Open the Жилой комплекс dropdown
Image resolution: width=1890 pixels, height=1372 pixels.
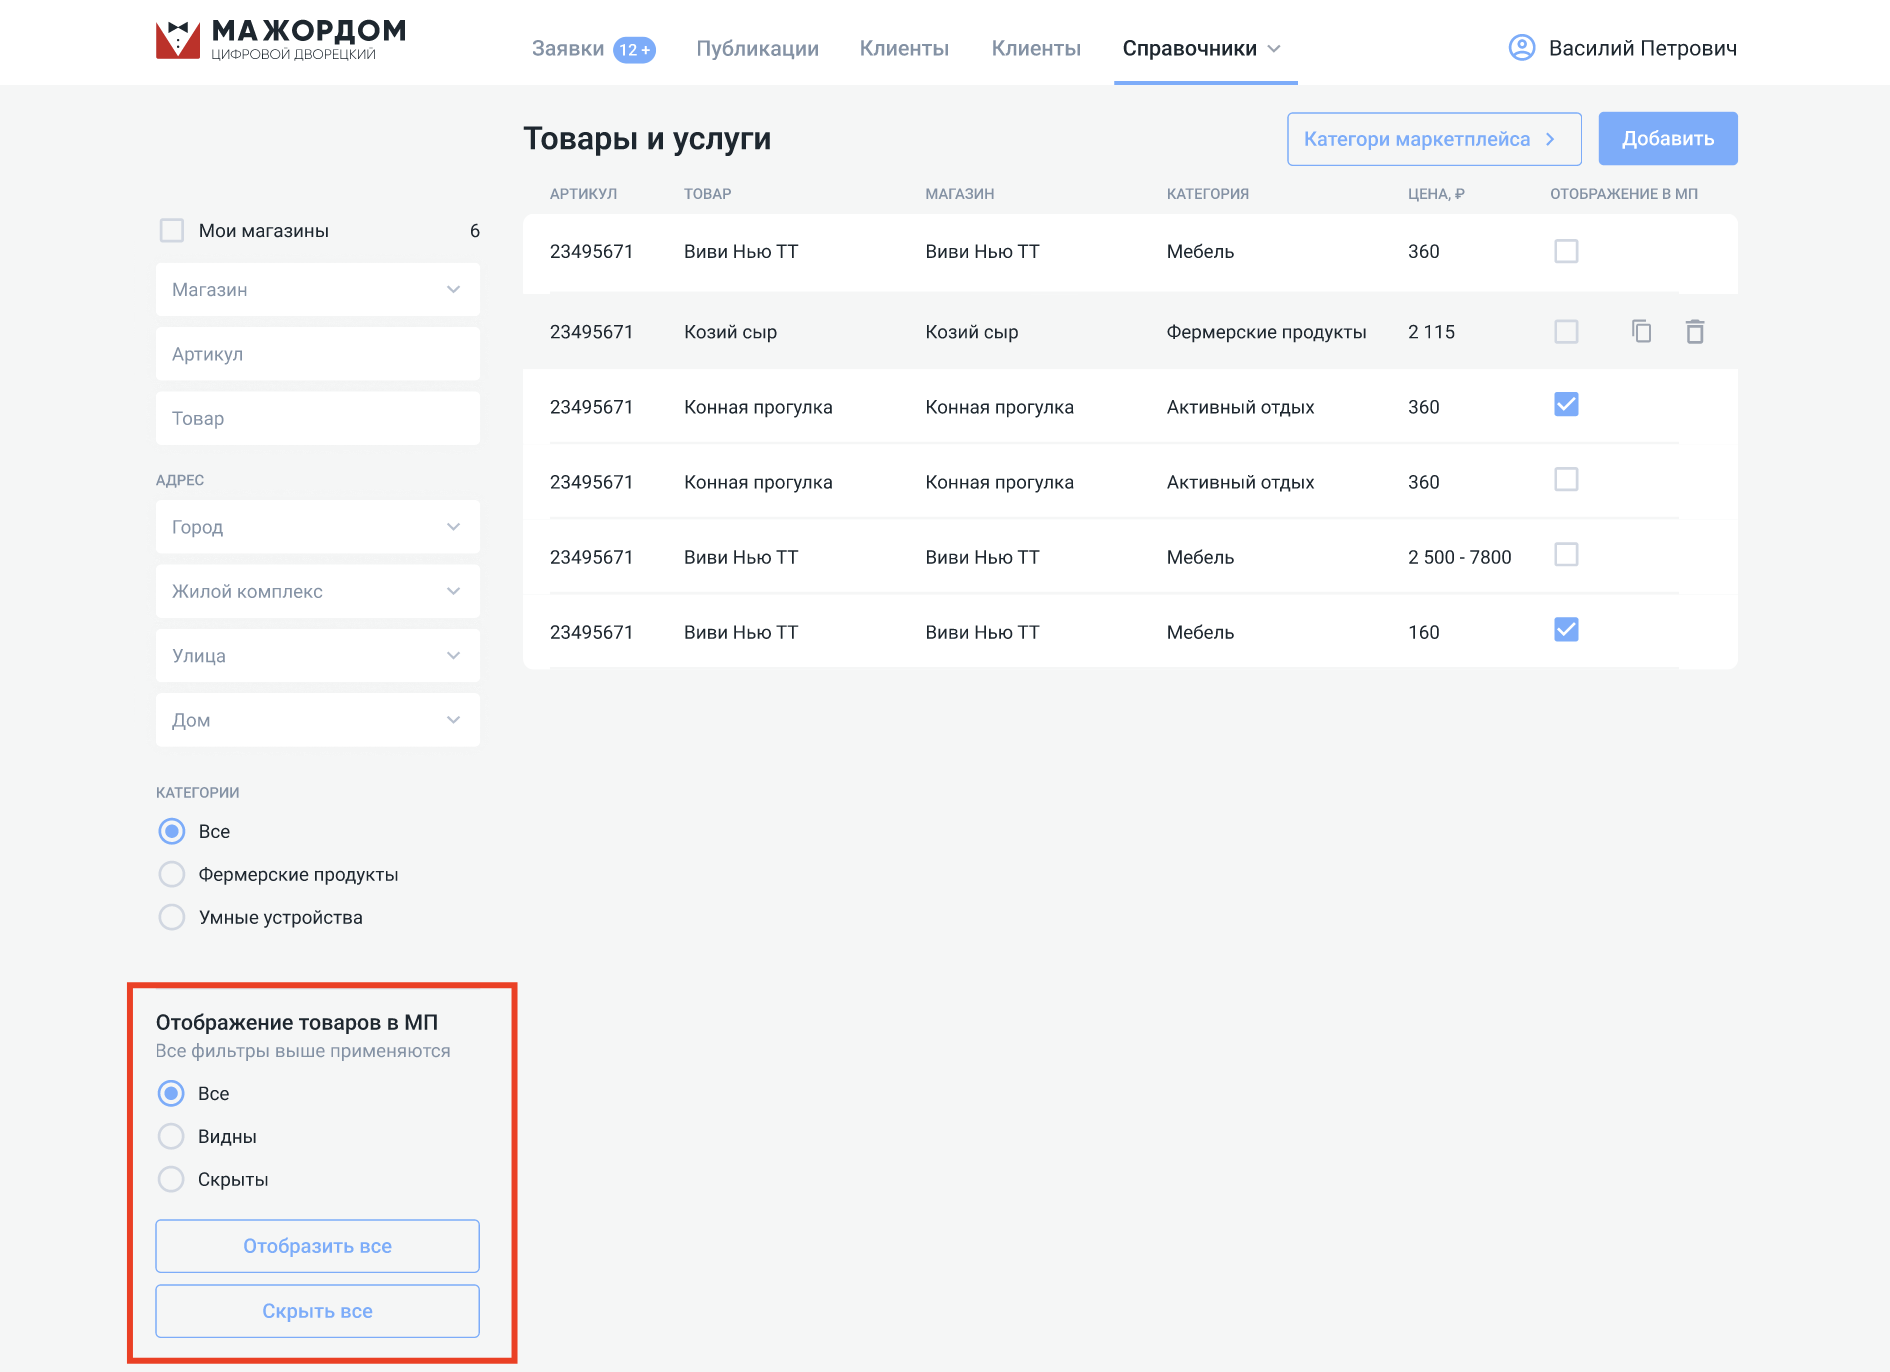(x=317, y=591)
